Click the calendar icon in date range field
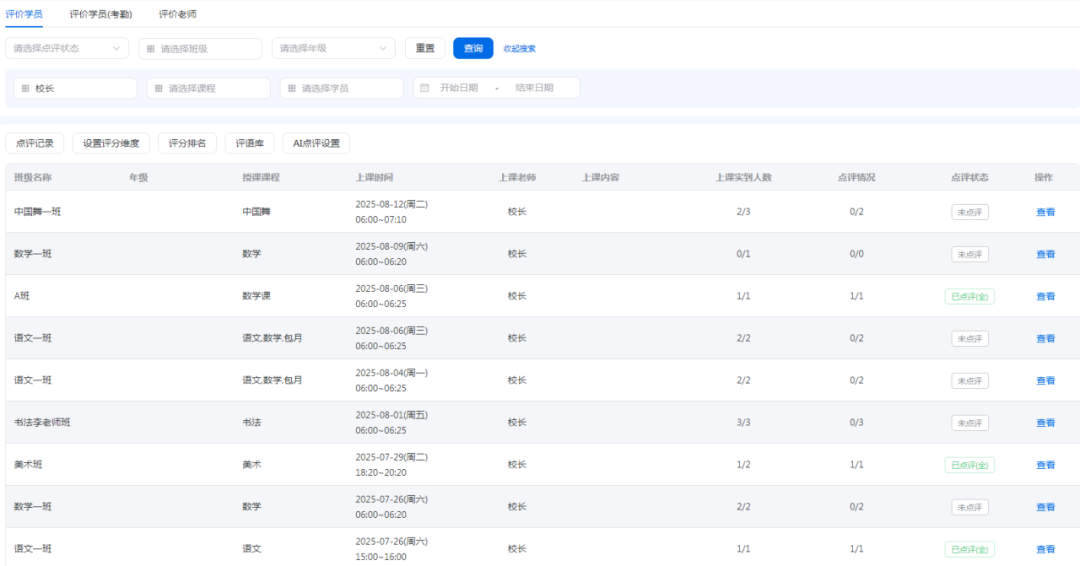Screen dimensions: 1080x566 pos(425,88)
